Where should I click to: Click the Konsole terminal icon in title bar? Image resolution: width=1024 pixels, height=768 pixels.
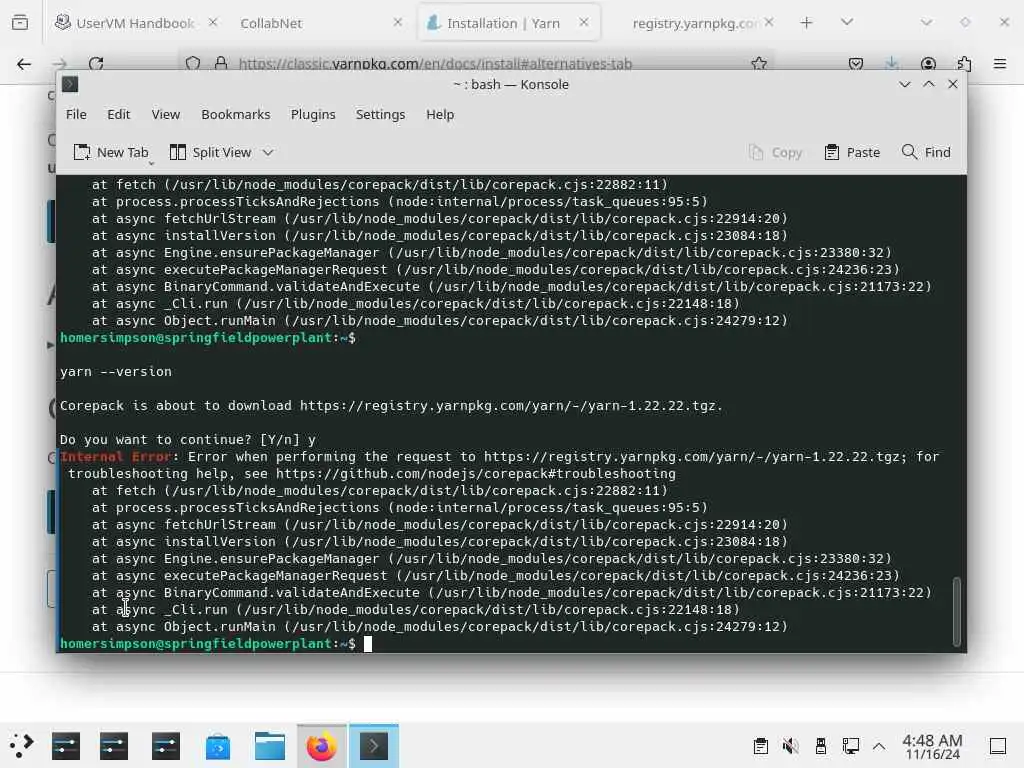tap(70, 84)
